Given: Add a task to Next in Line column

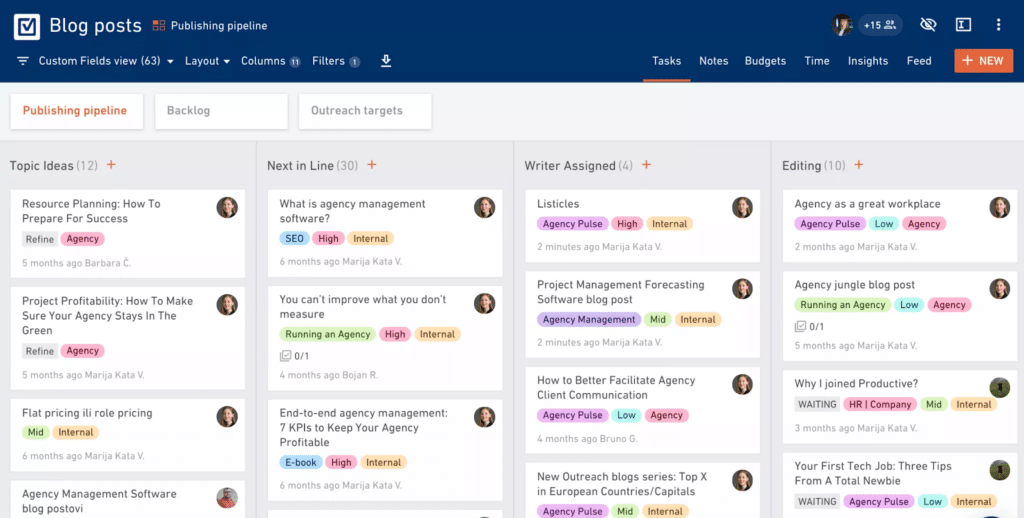Looking at the screenshot, I should click(x=372, y=165).
